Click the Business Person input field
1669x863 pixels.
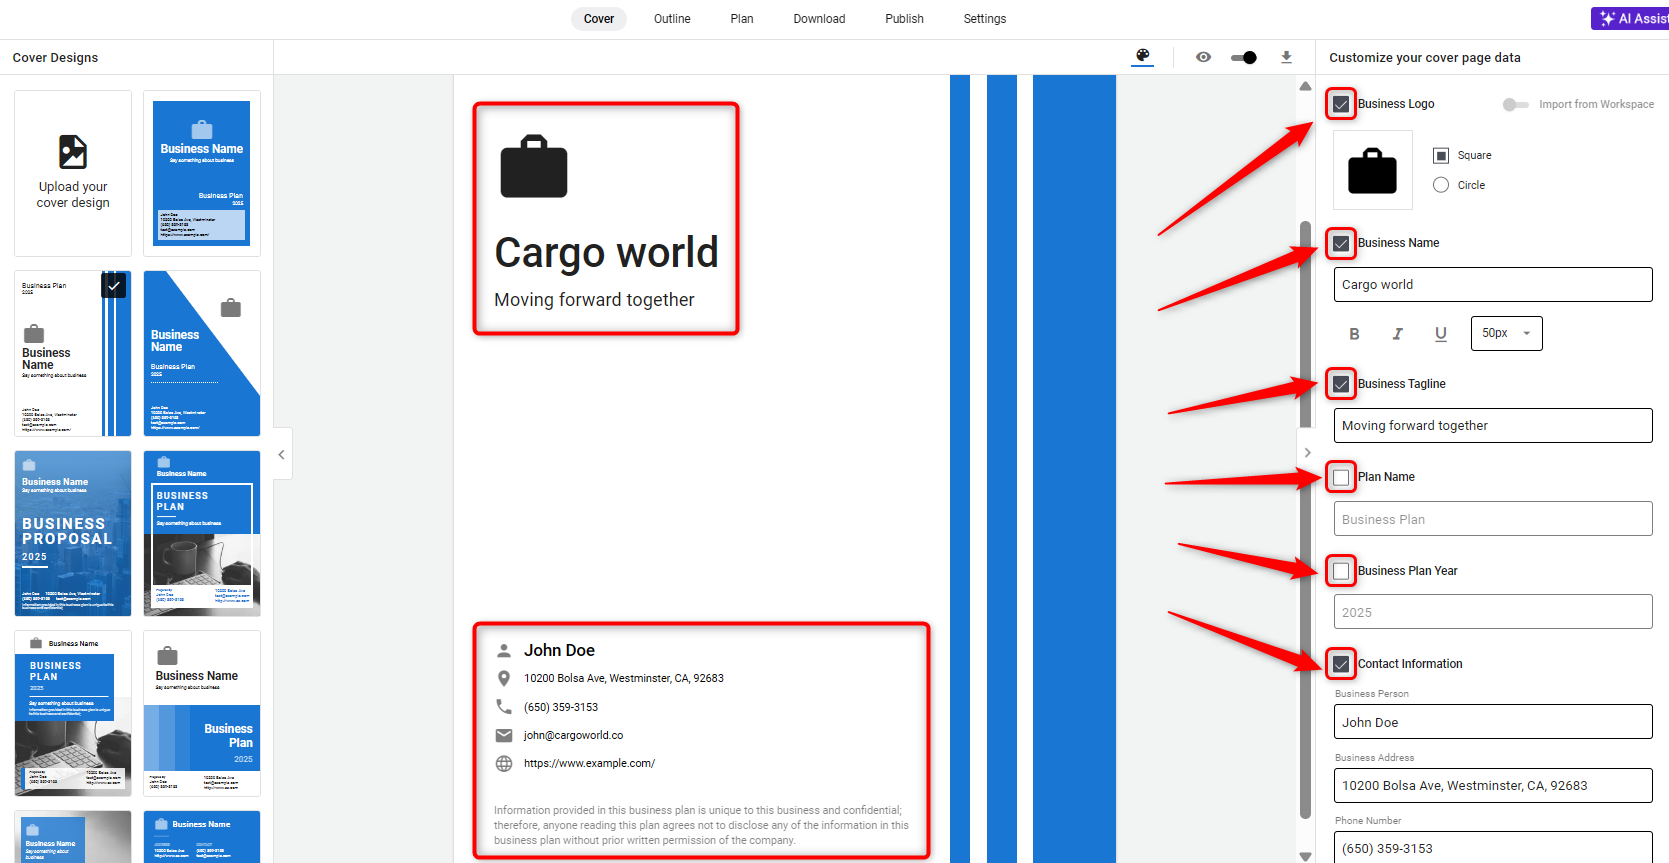[x=1493, y=722]
